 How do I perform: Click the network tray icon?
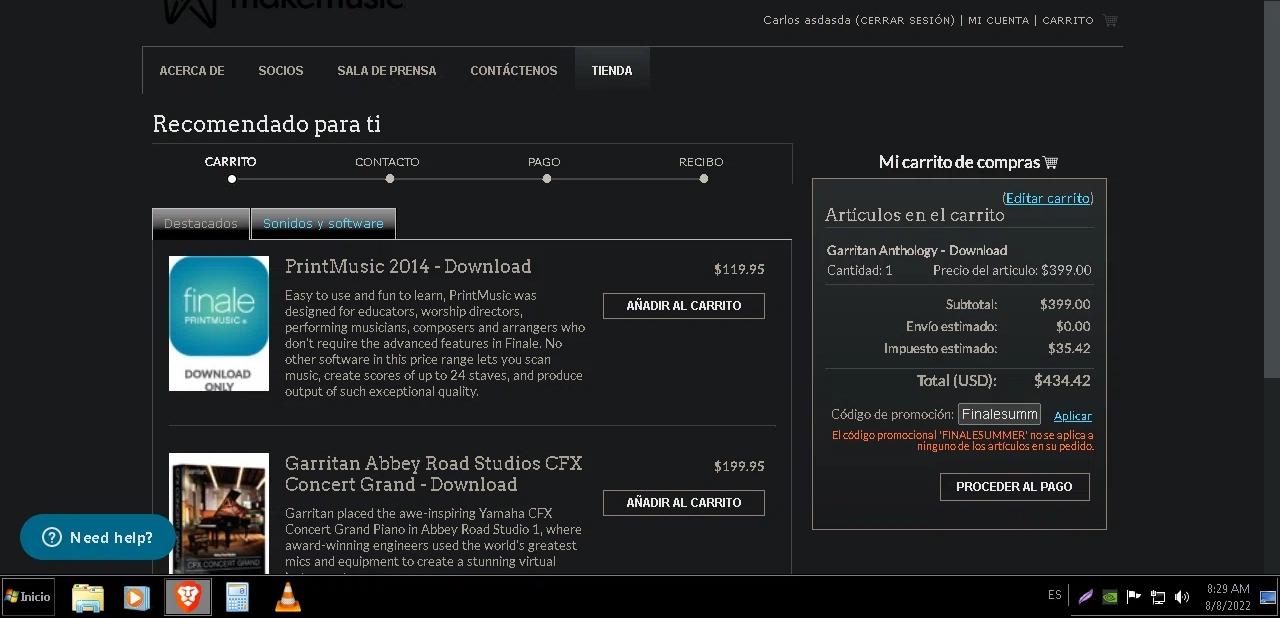click(1158, 597)
